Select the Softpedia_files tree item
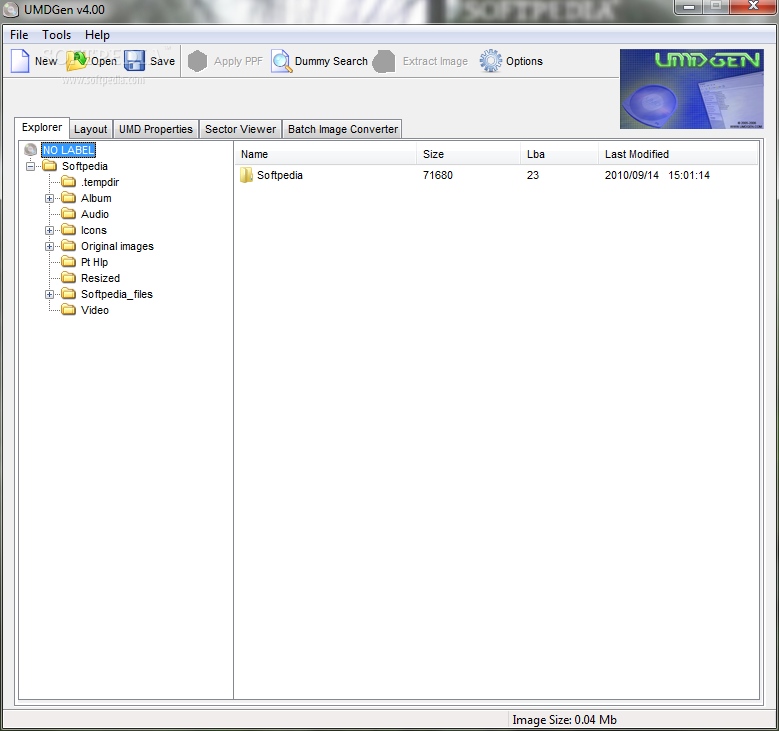 click(x=117, y=294)
